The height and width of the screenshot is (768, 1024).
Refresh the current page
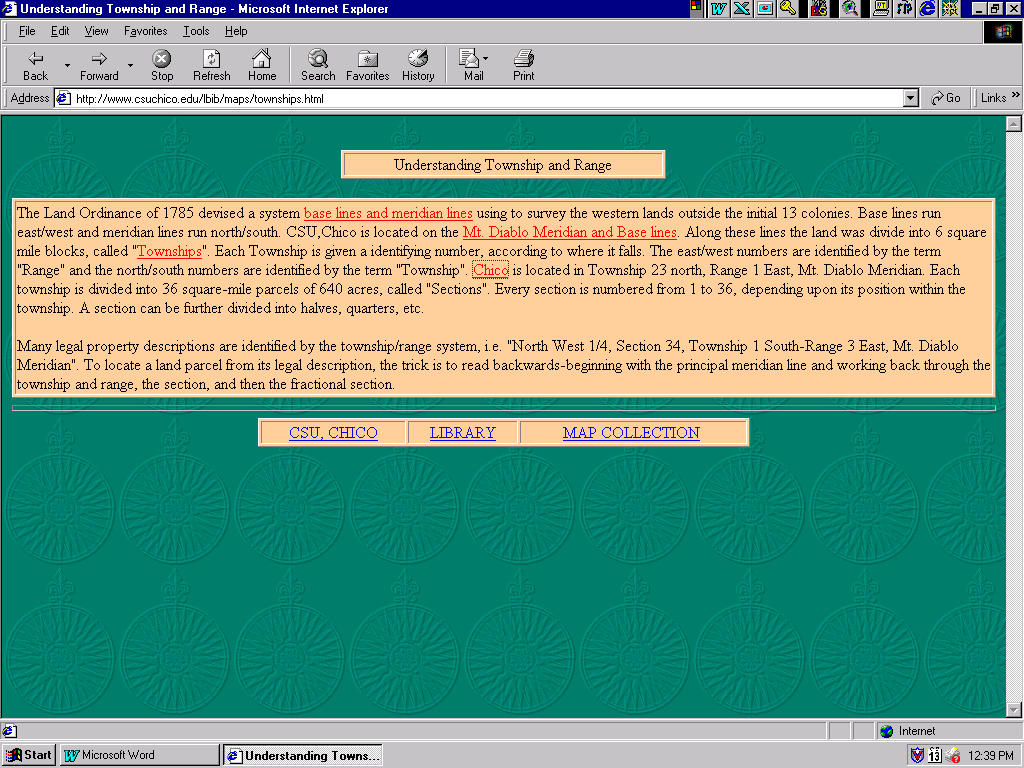pos(211,65)
